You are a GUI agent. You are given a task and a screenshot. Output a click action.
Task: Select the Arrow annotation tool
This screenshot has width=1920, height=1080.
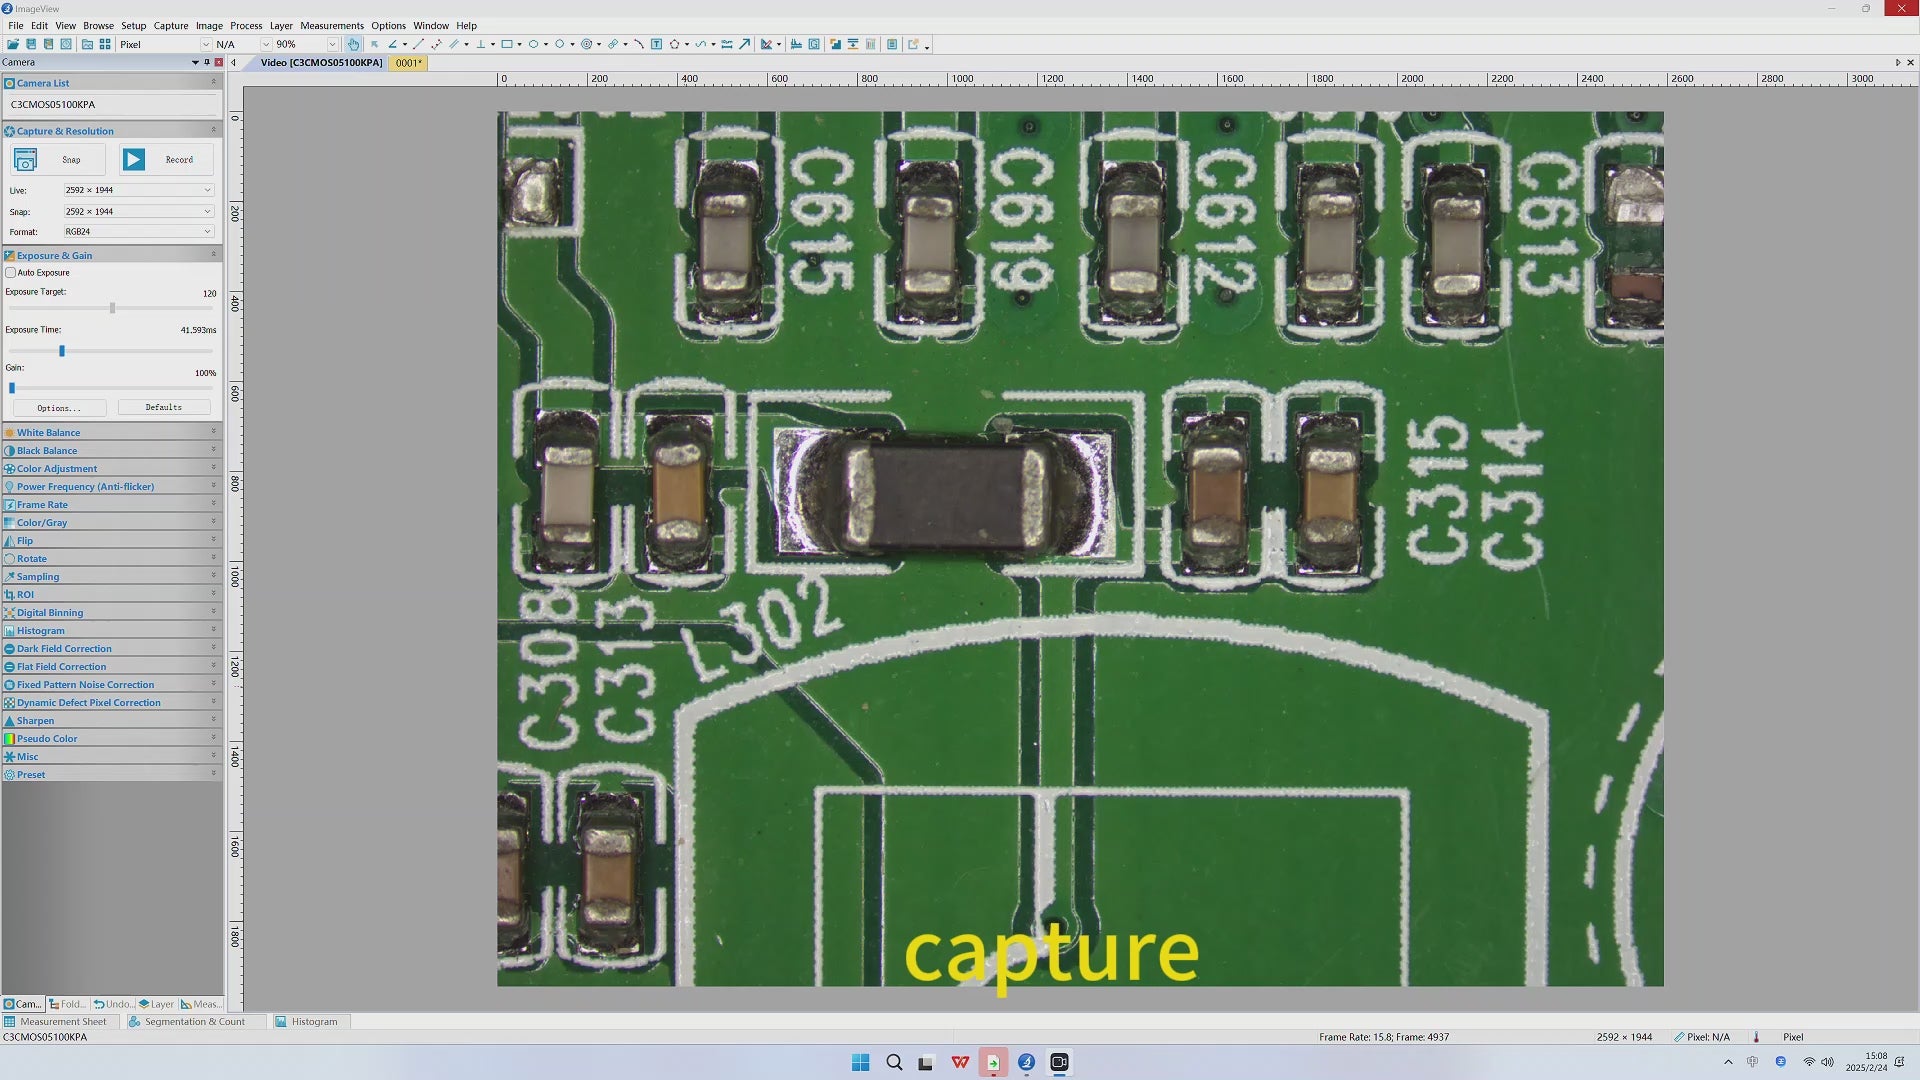pyautogui.click(x=745, y=44)
